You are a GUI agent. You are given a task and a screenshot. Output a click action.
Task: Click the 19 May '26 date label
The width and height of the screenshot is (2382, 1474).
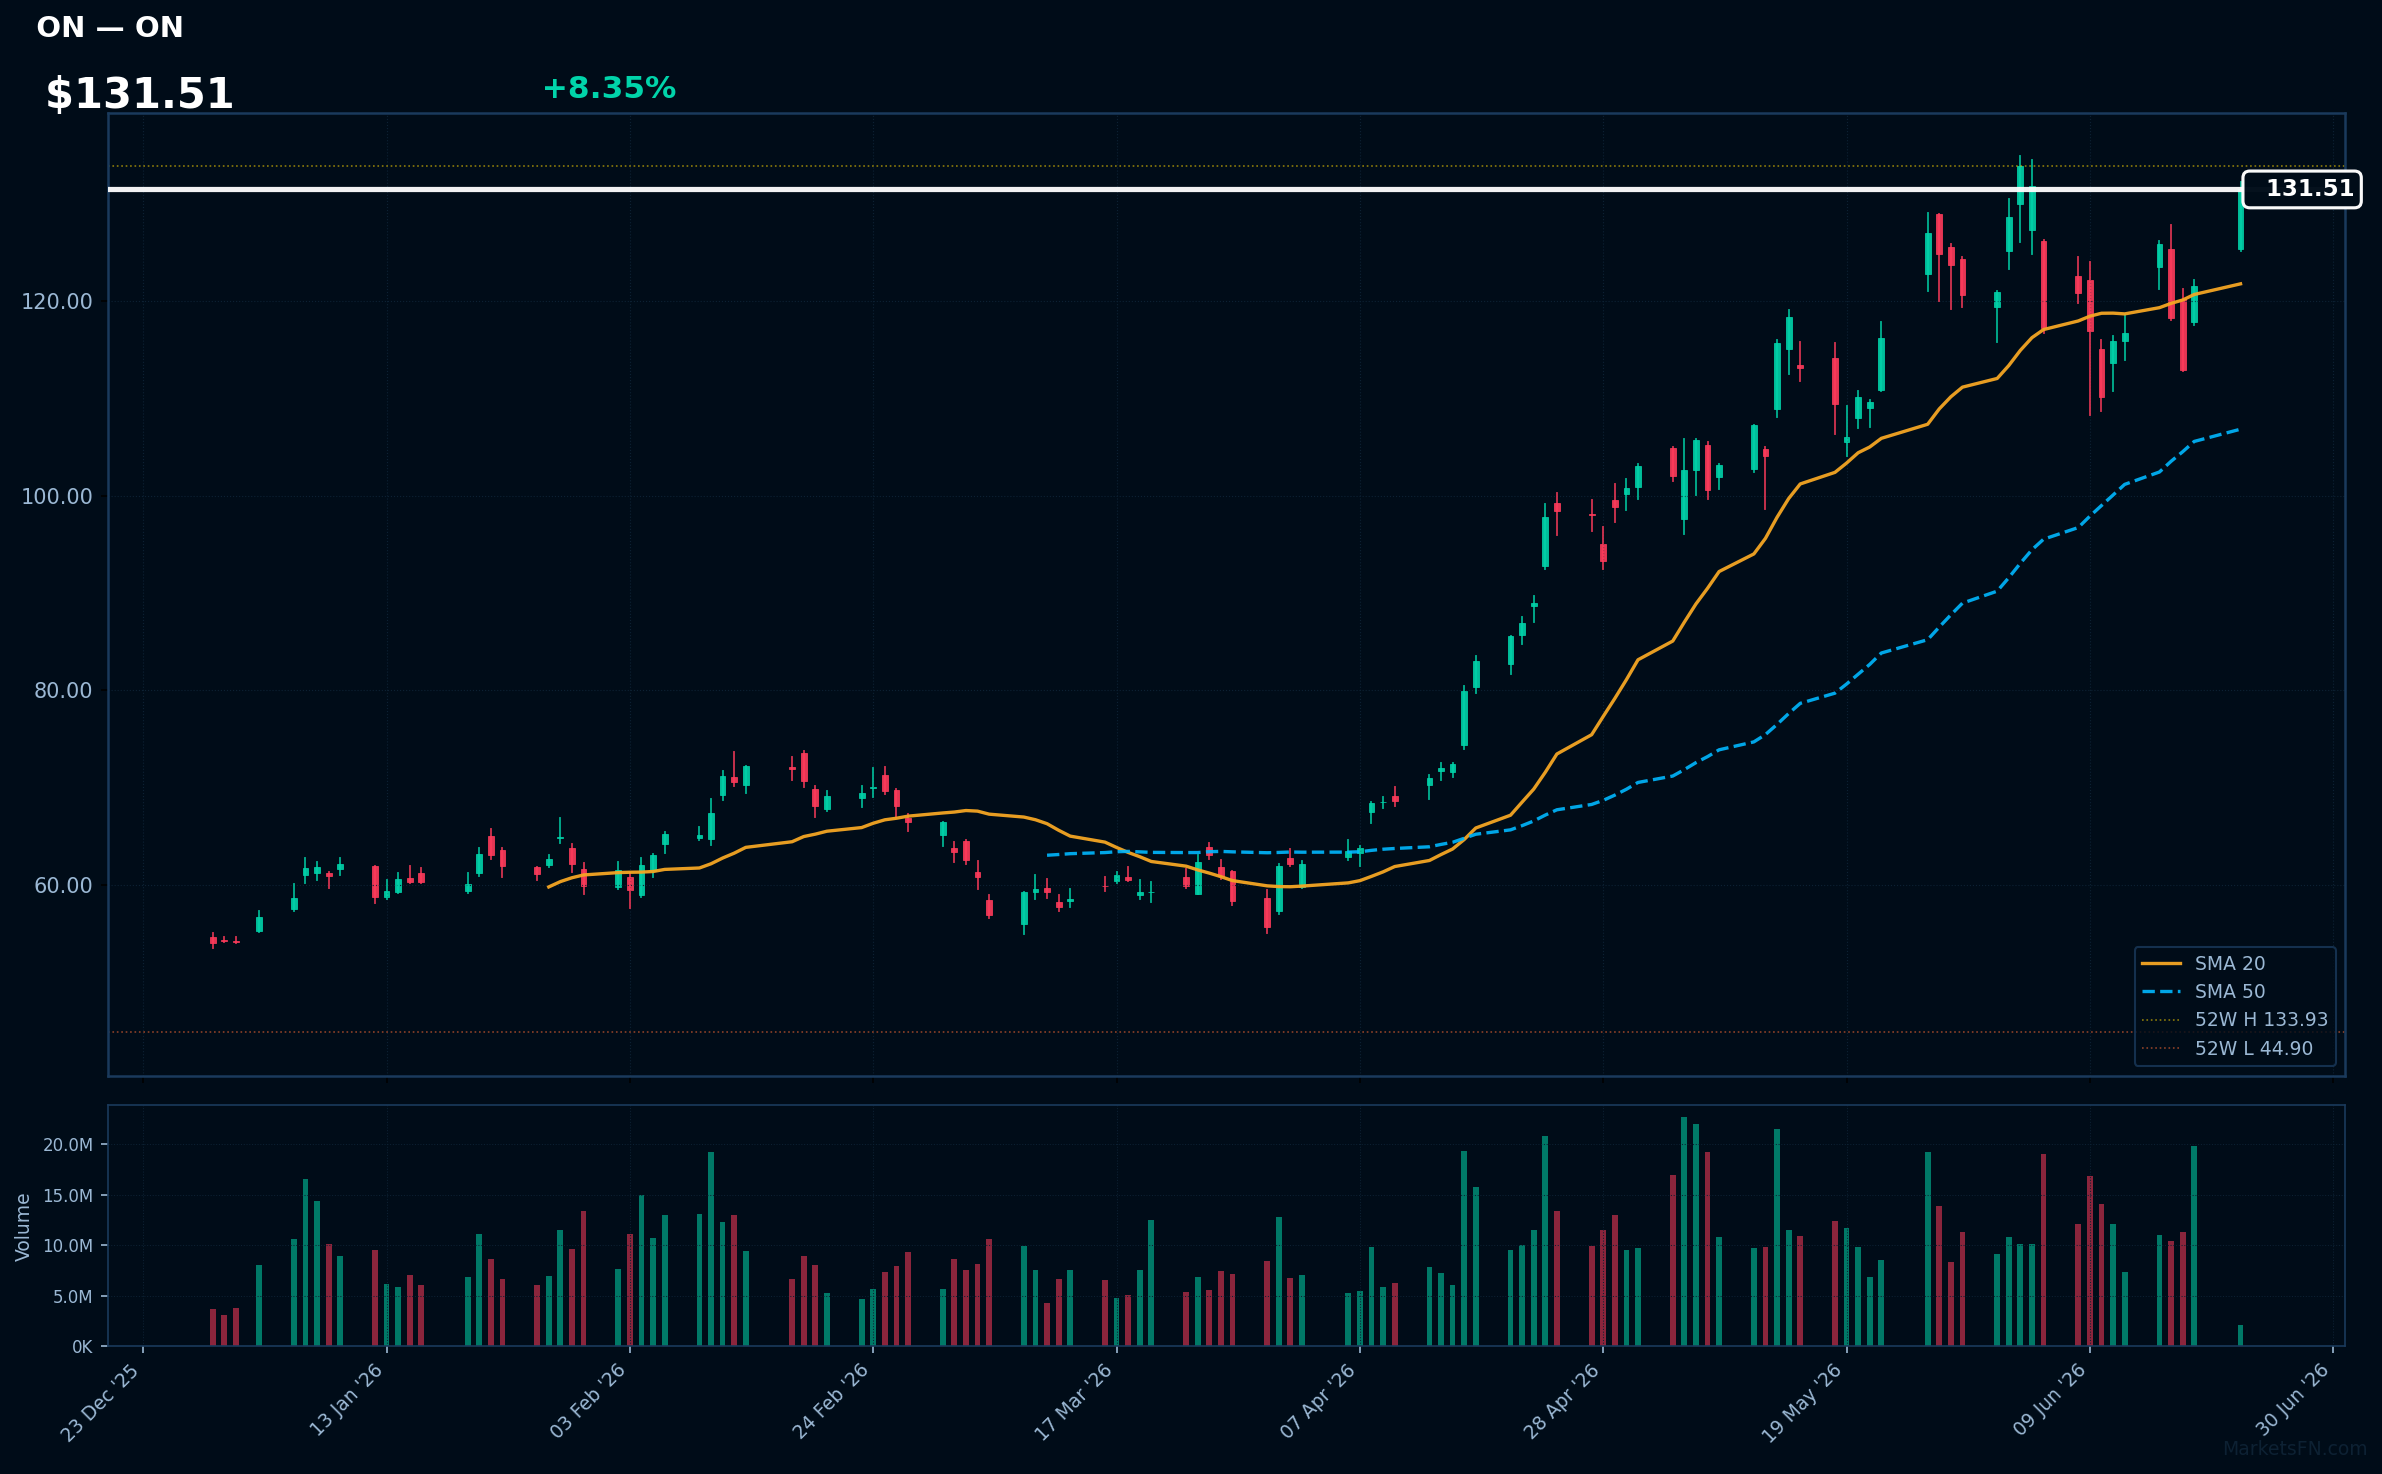coord(1801,1402)
